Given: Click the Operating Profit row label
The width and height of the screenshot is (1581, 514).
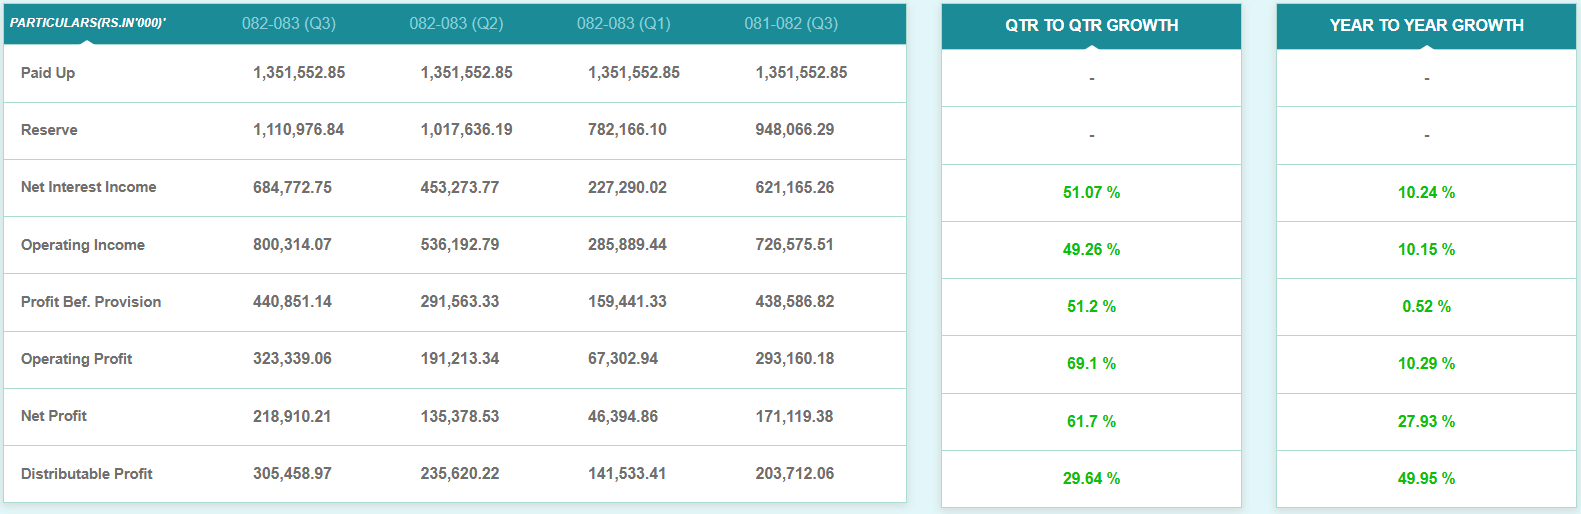Looking at the screenshot, I should [76, 359].
